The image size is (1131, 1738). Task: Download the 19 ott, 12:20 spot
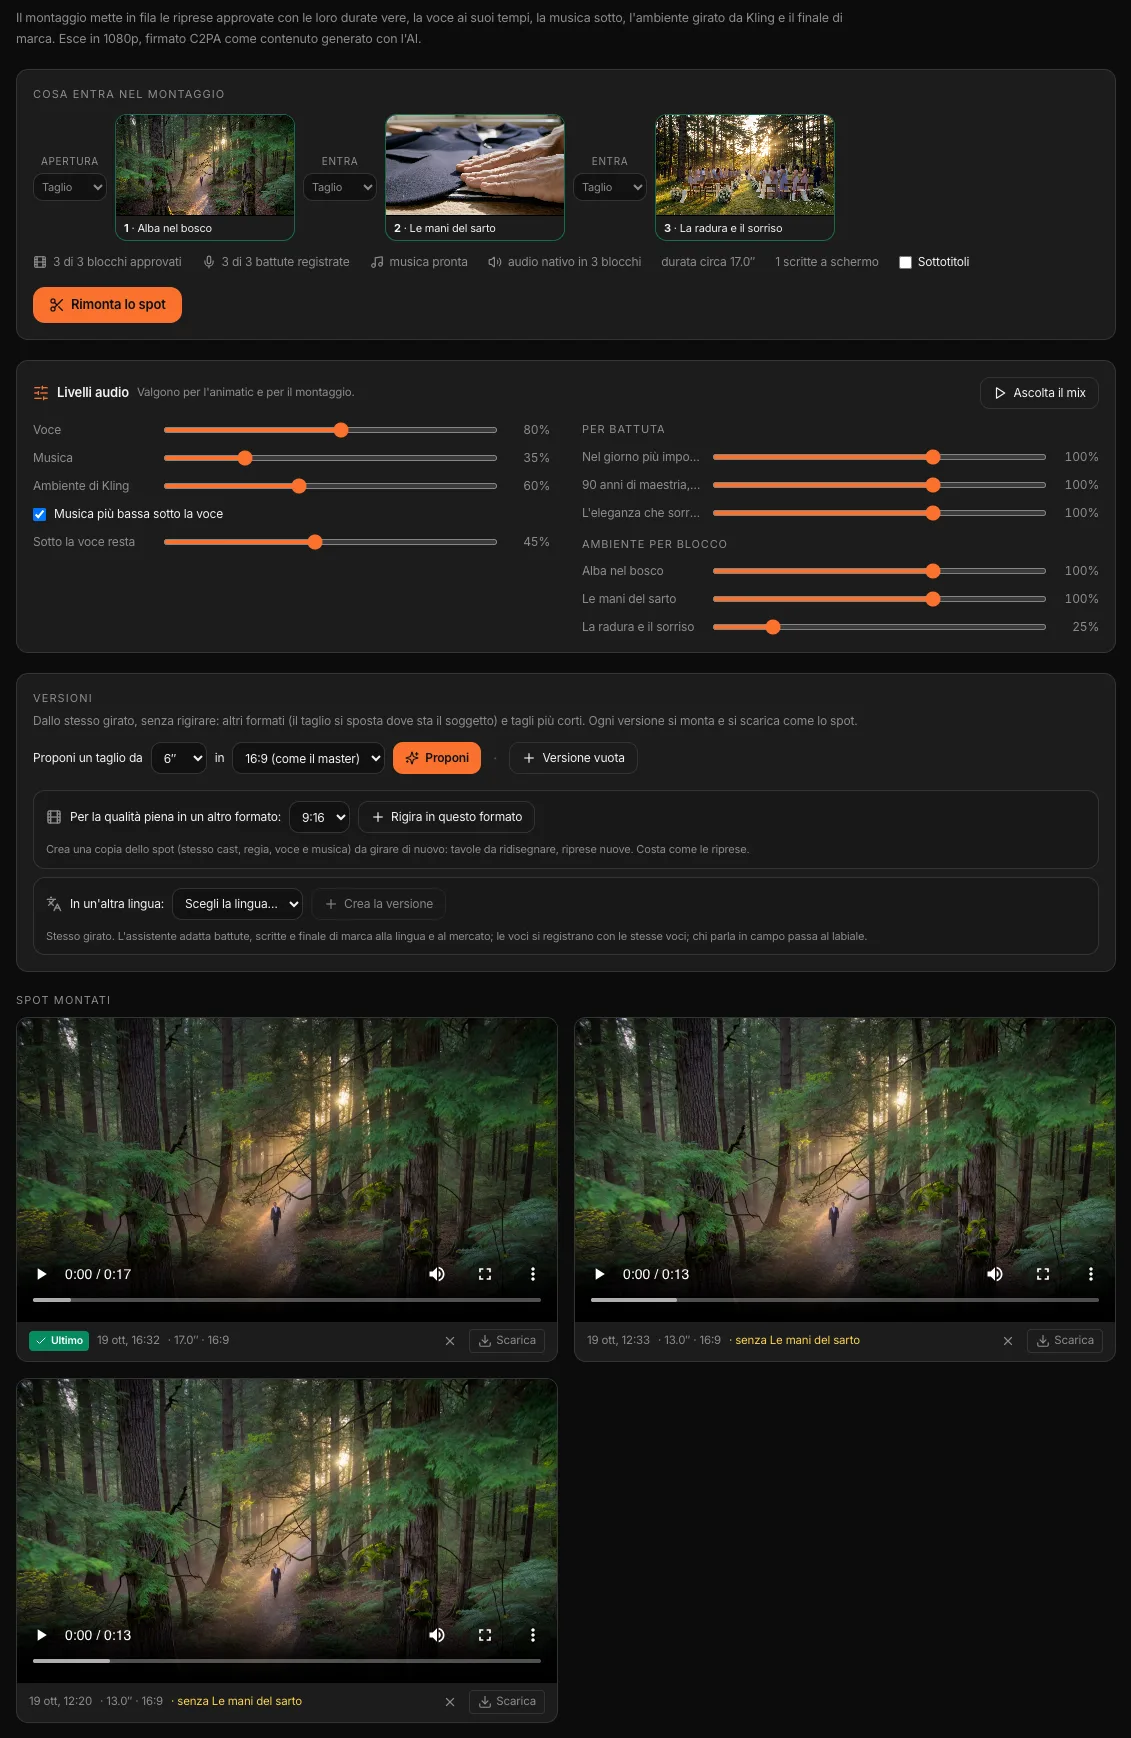tap(507, 1702)
